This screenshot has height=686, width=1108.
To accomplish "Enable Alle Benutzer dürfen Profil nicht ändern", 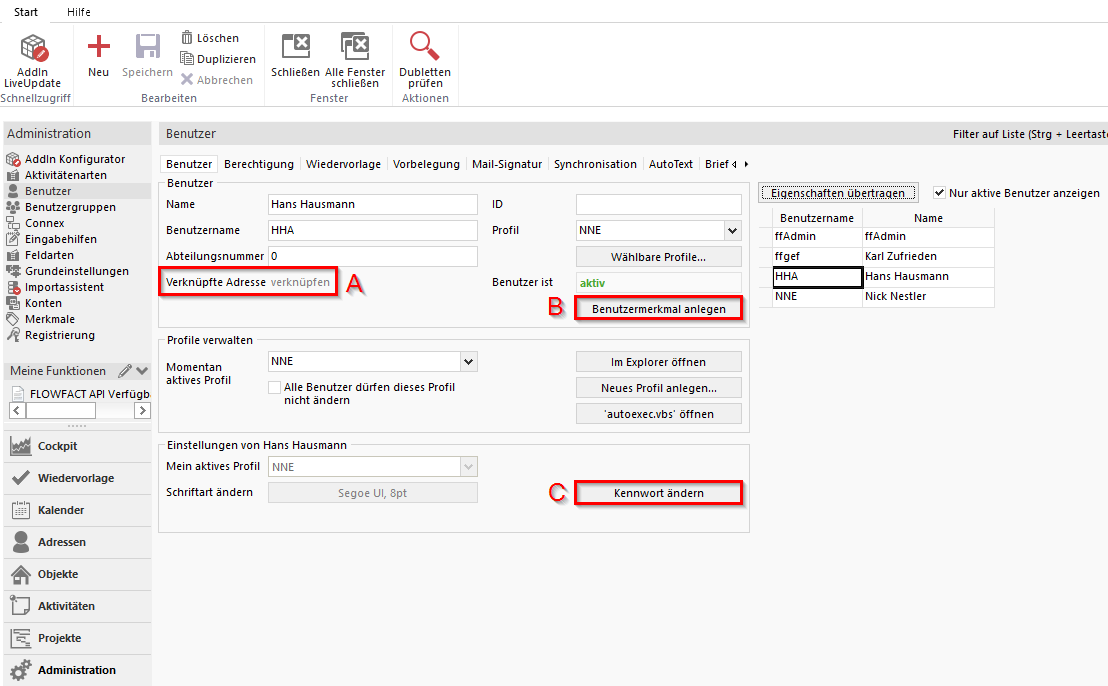I will point(275,387).
